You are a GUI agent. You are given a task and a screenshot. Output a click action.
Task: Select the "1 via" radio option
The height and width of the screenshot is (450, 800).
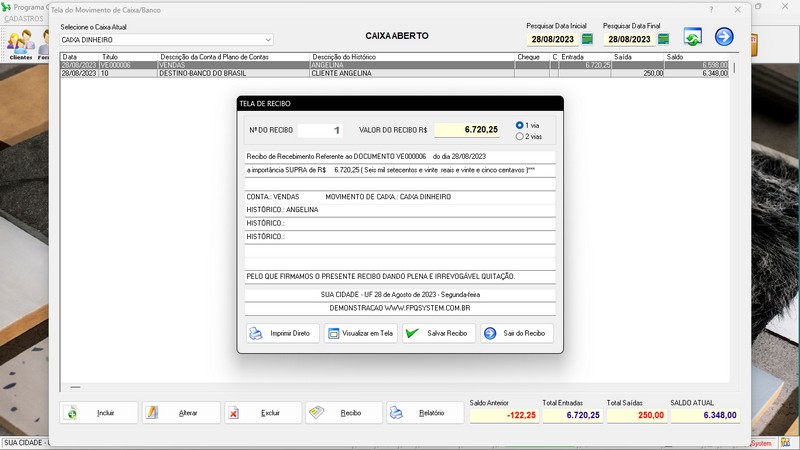tap(520, 125)
